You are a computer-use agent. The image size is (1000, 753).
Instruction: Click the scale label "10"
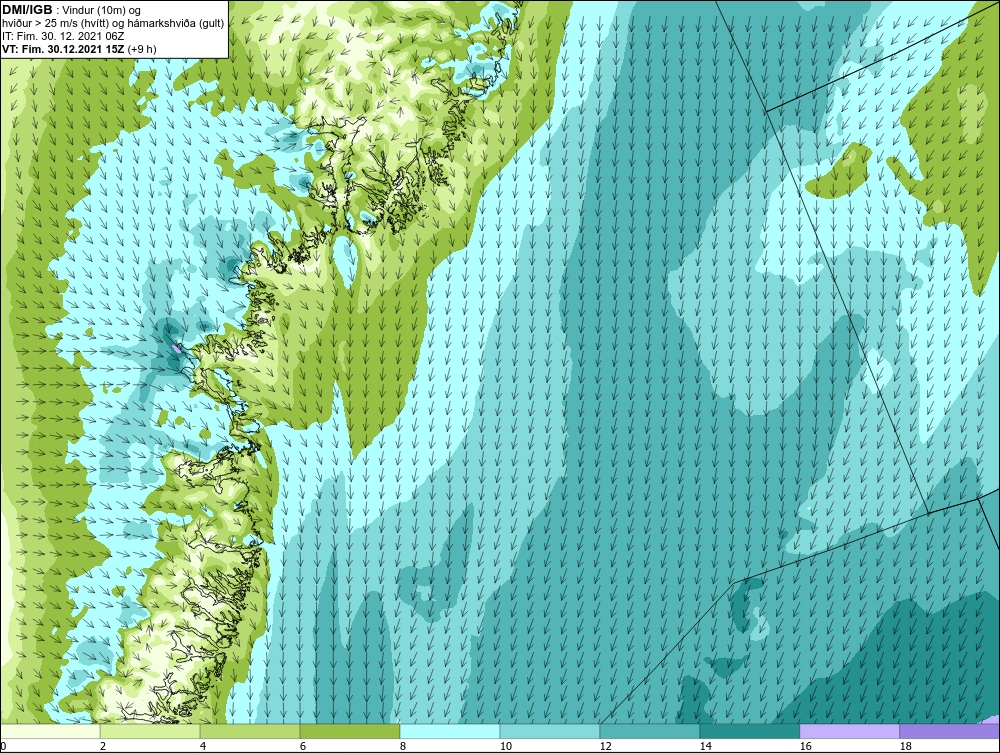click(x=505, y=746)
